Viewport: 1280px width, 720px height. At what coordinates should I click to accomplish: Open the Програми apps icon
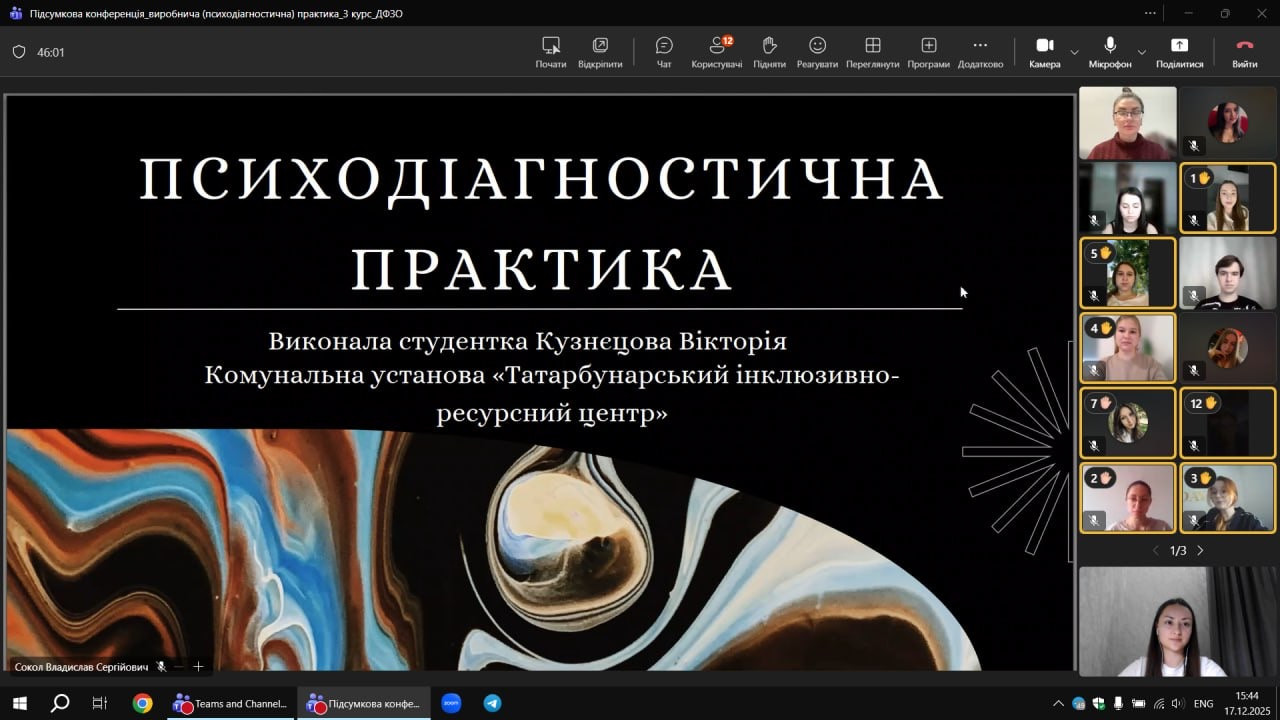tap(928, 52)
